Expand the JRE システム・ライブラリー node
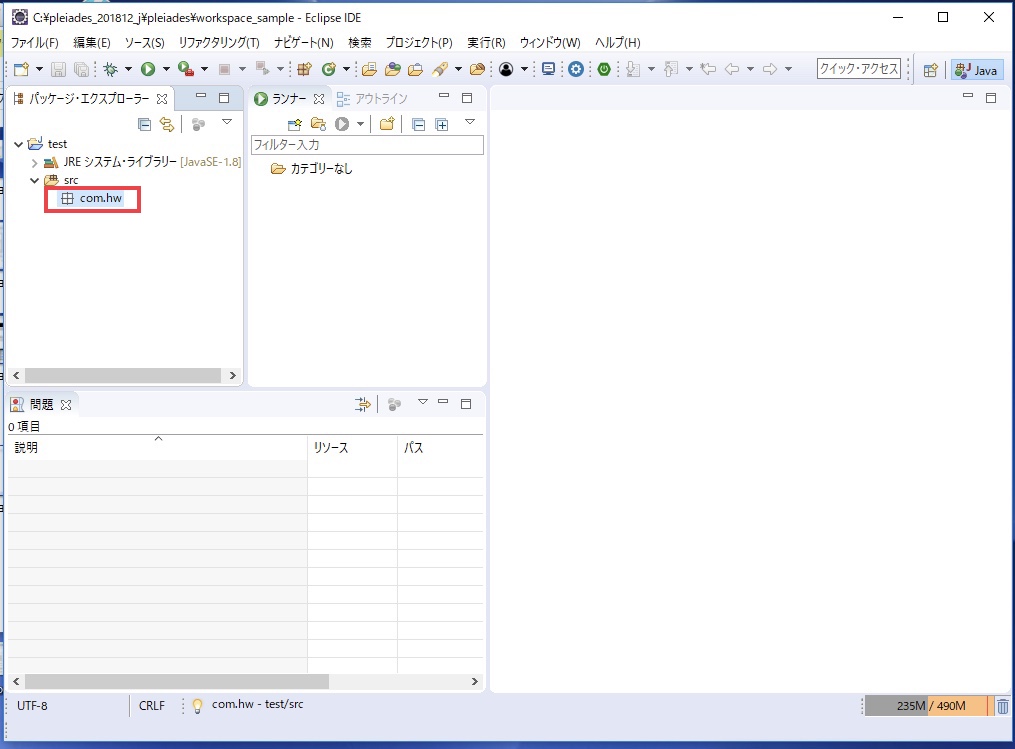Image resolution: width=1015 pixels, height=749 pixels. click(34, 162)
